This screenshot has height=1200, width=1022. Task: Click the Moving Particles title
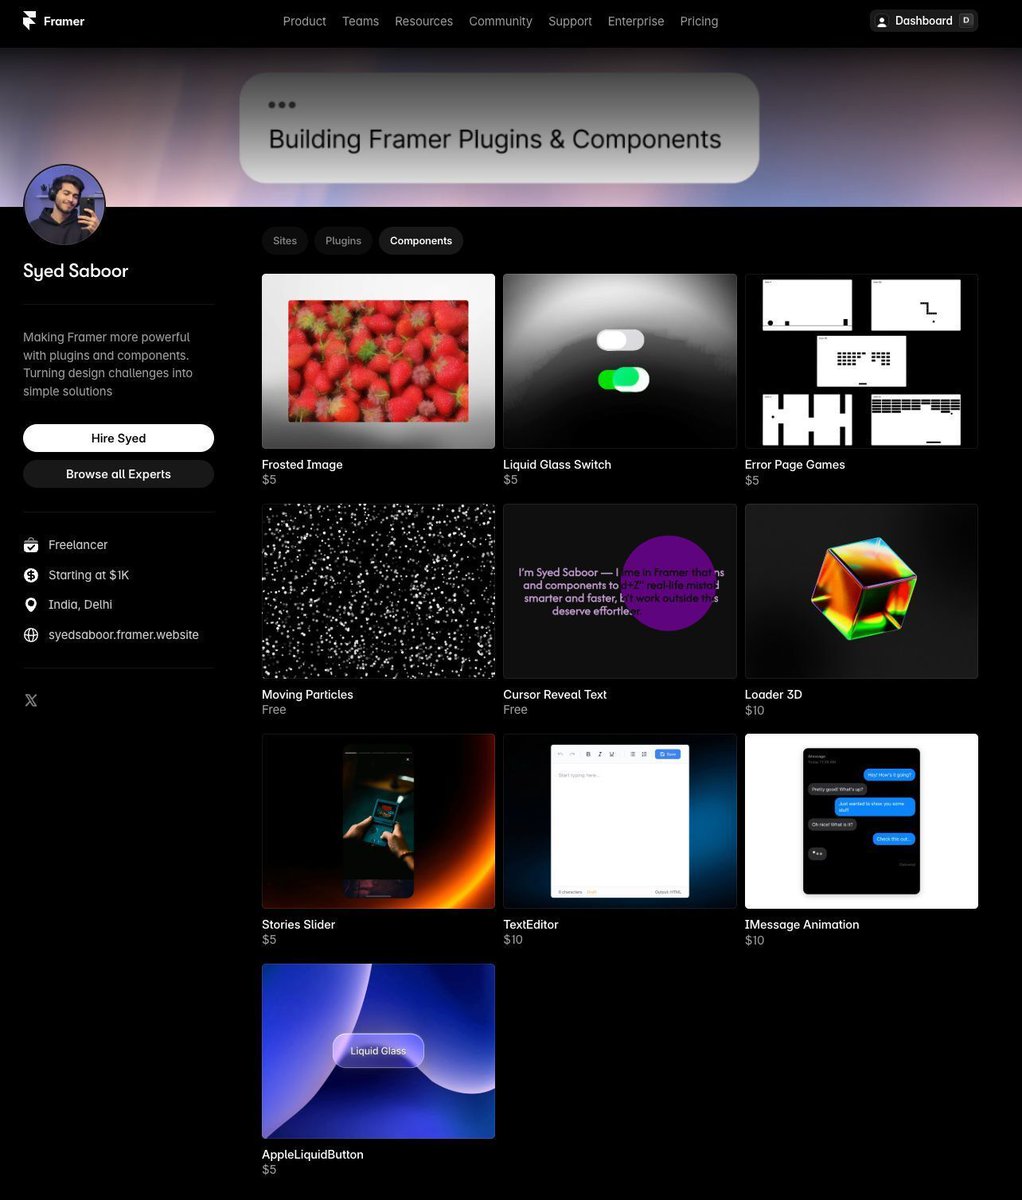(x=307, y=695)
